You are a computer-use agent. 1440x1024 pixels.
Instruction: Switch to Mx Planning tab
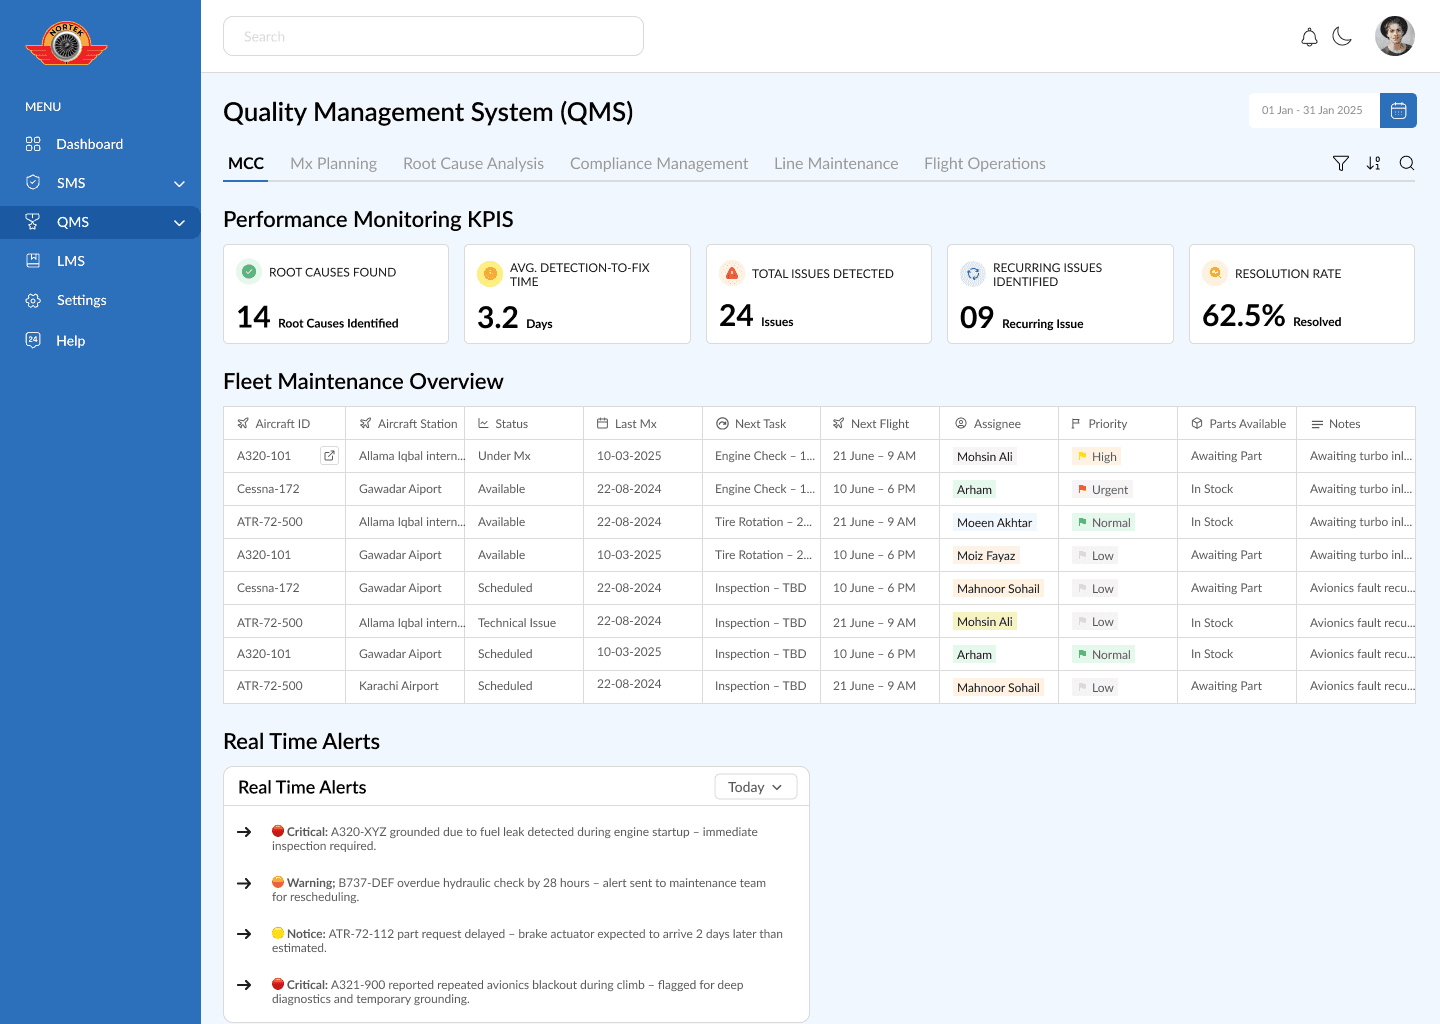point(333,163)
